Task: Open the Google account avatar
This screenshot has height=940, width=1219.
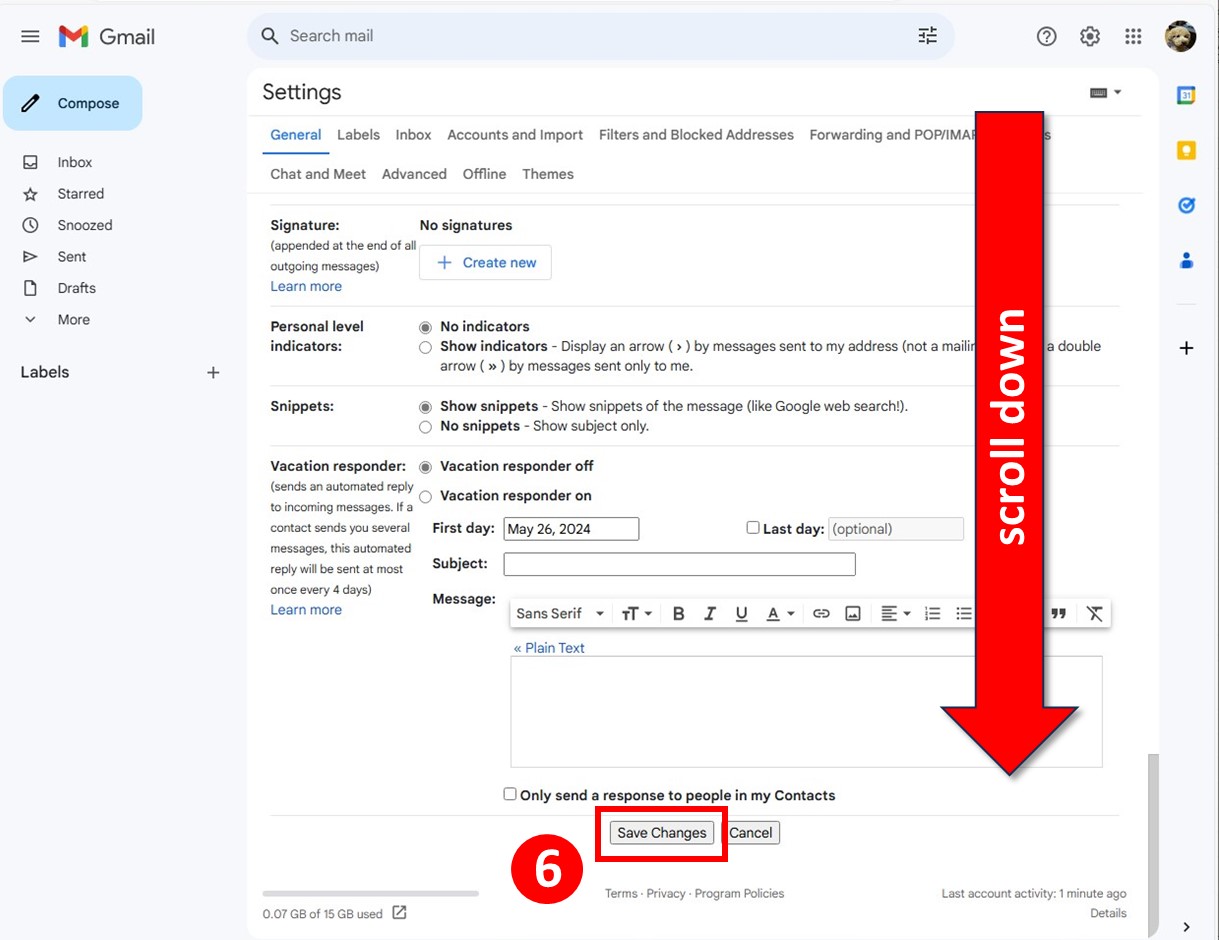Action: tap(1181, 37)
